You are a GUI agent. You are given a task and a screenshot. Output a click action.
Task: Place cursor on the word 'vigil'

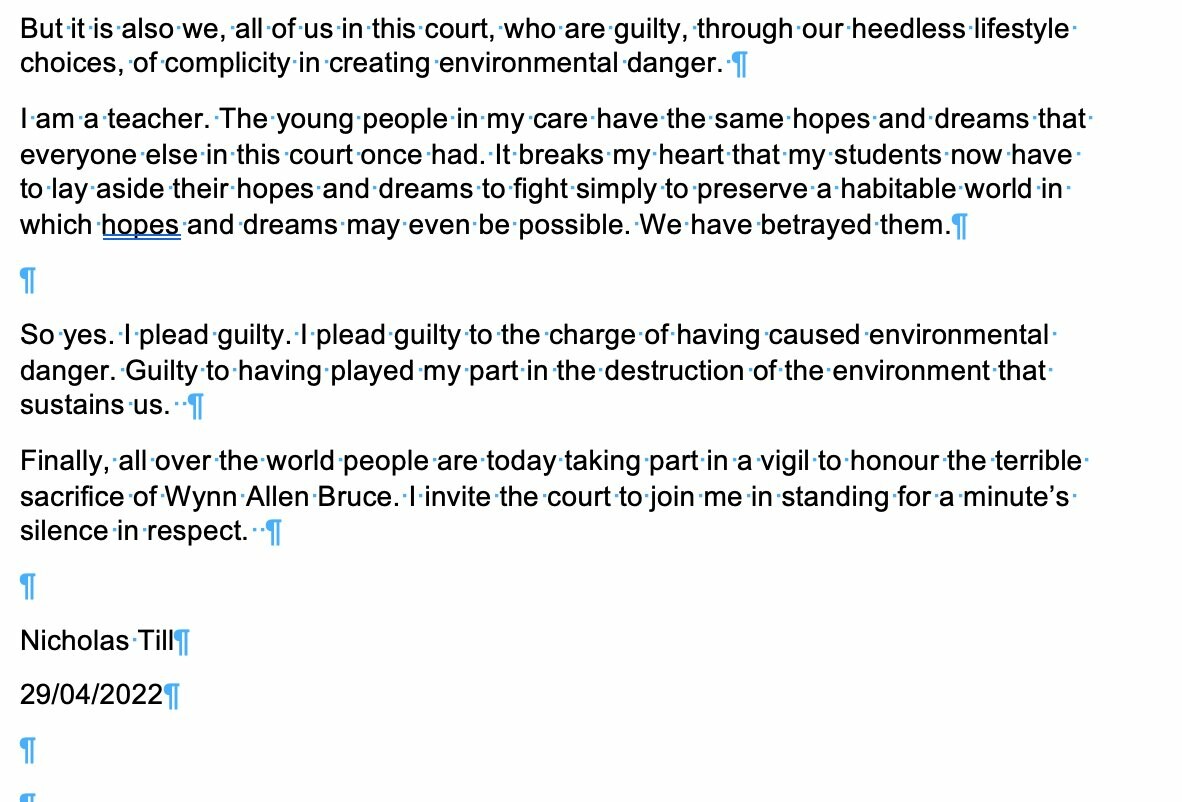[x=785, y=461]
